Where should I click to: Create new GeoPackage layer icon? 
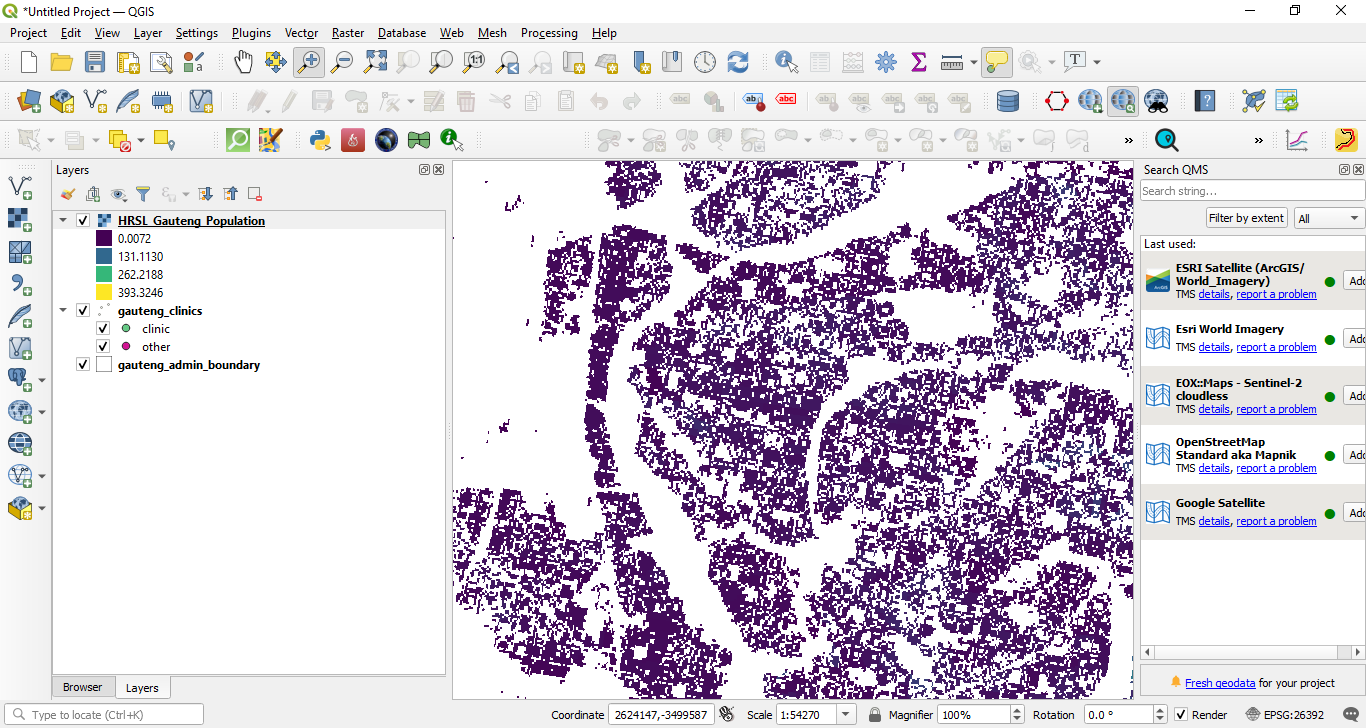(x=62, y=101)
